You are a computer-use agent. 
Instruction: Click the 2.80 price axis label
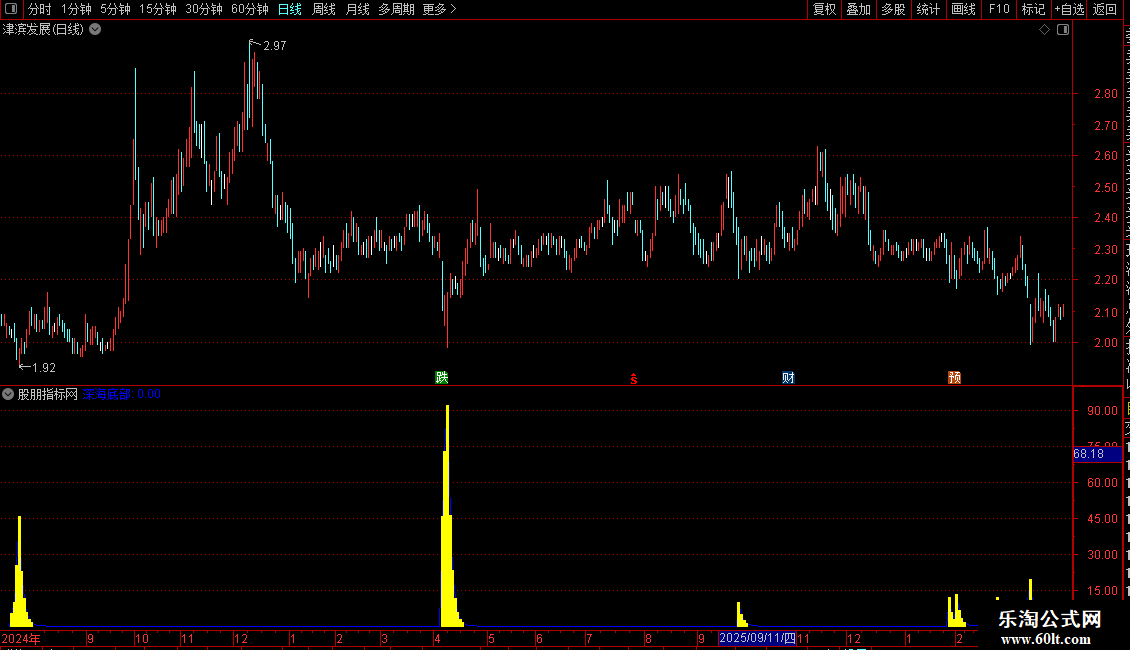(1105, 94)
